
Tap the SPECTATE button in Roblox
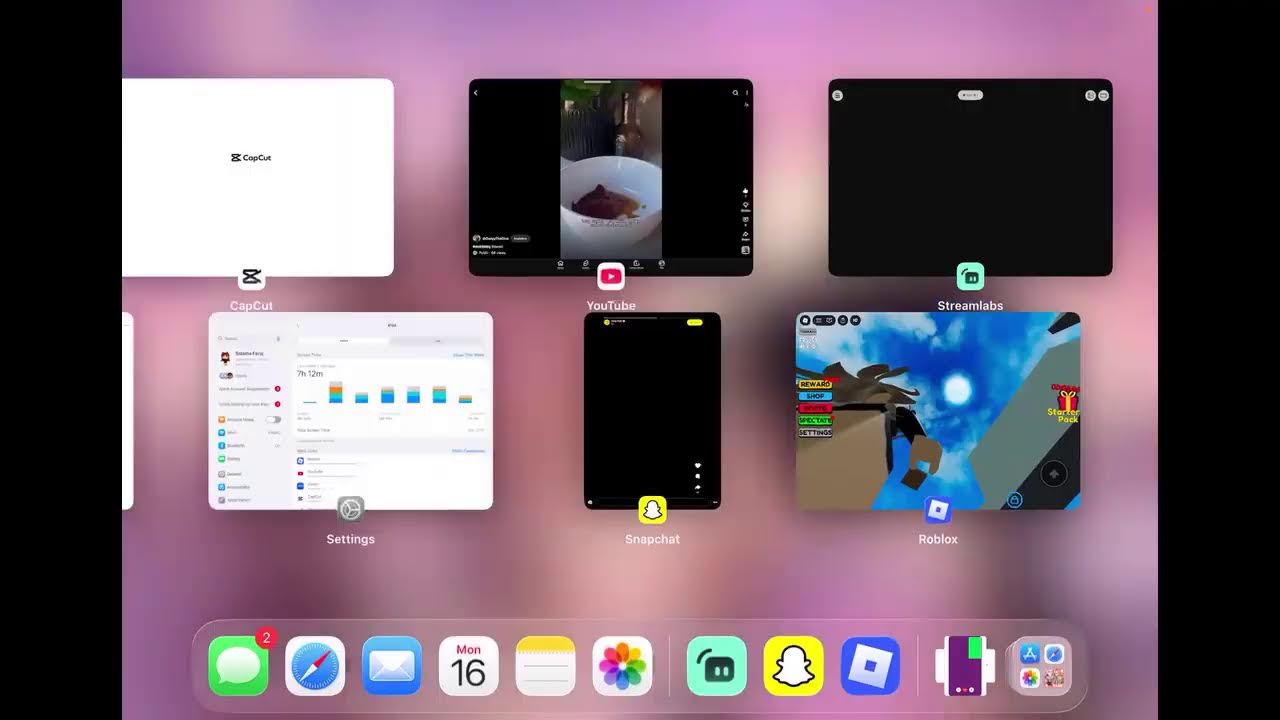[x=815, y=421]
